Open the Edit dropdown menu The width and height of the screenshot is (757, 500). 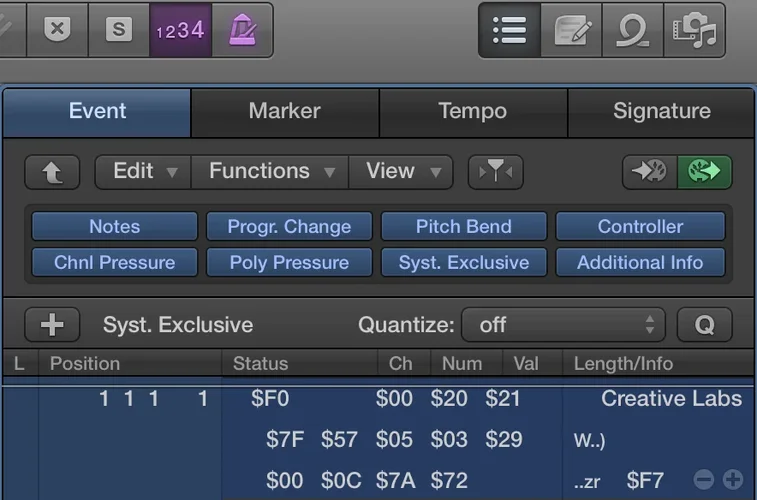click(143, 171)
